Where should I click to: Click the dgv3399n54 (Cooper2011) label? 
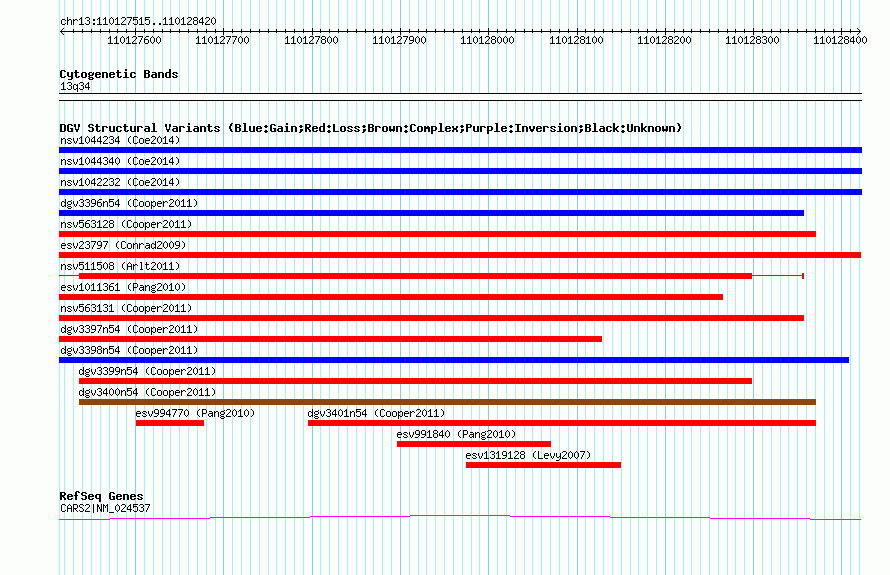[x=147, y=371]
